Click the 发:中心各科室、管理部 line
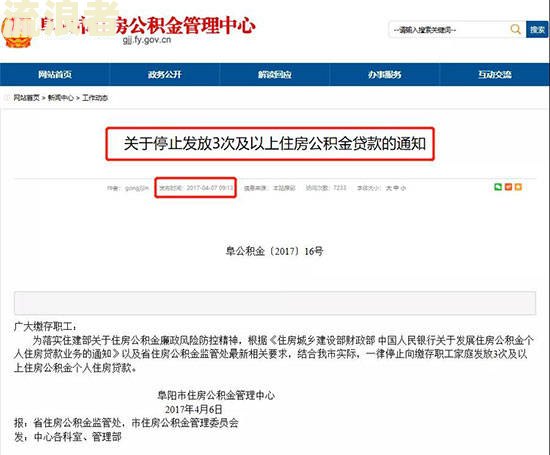 click(68, 437)
